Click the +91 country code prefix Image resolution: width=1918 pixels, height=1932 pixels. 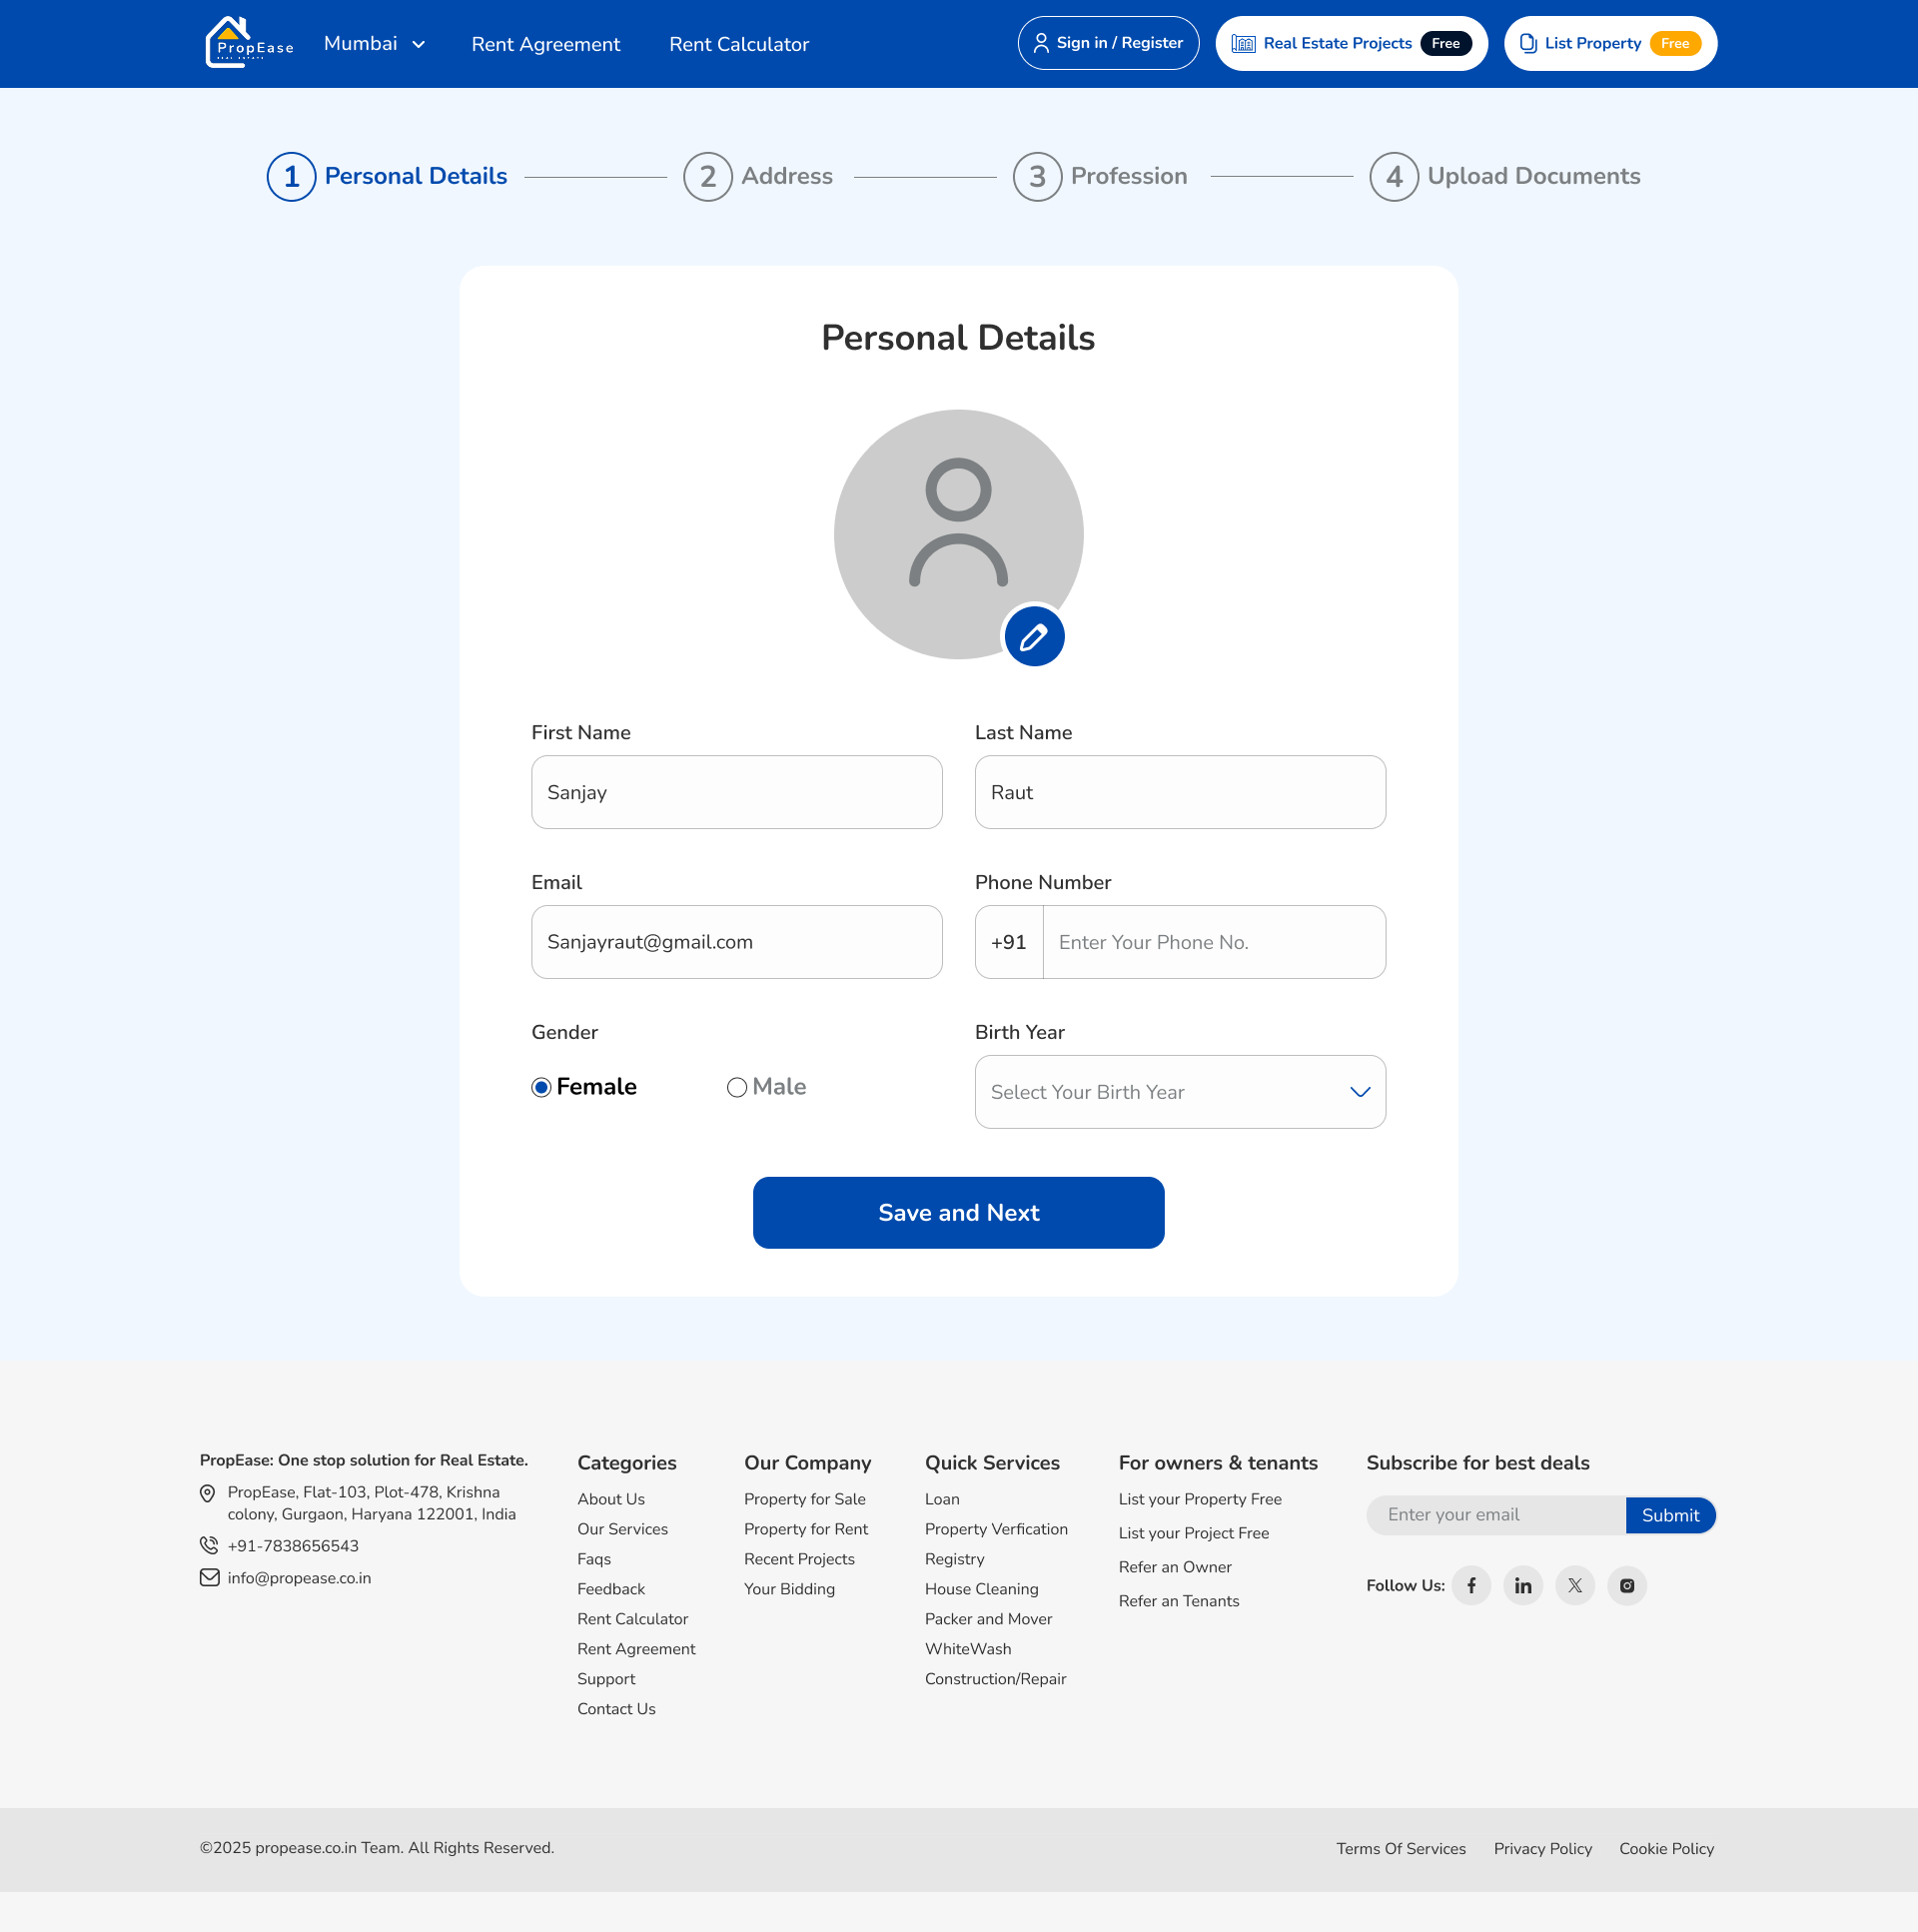[x=1009, y=942]
